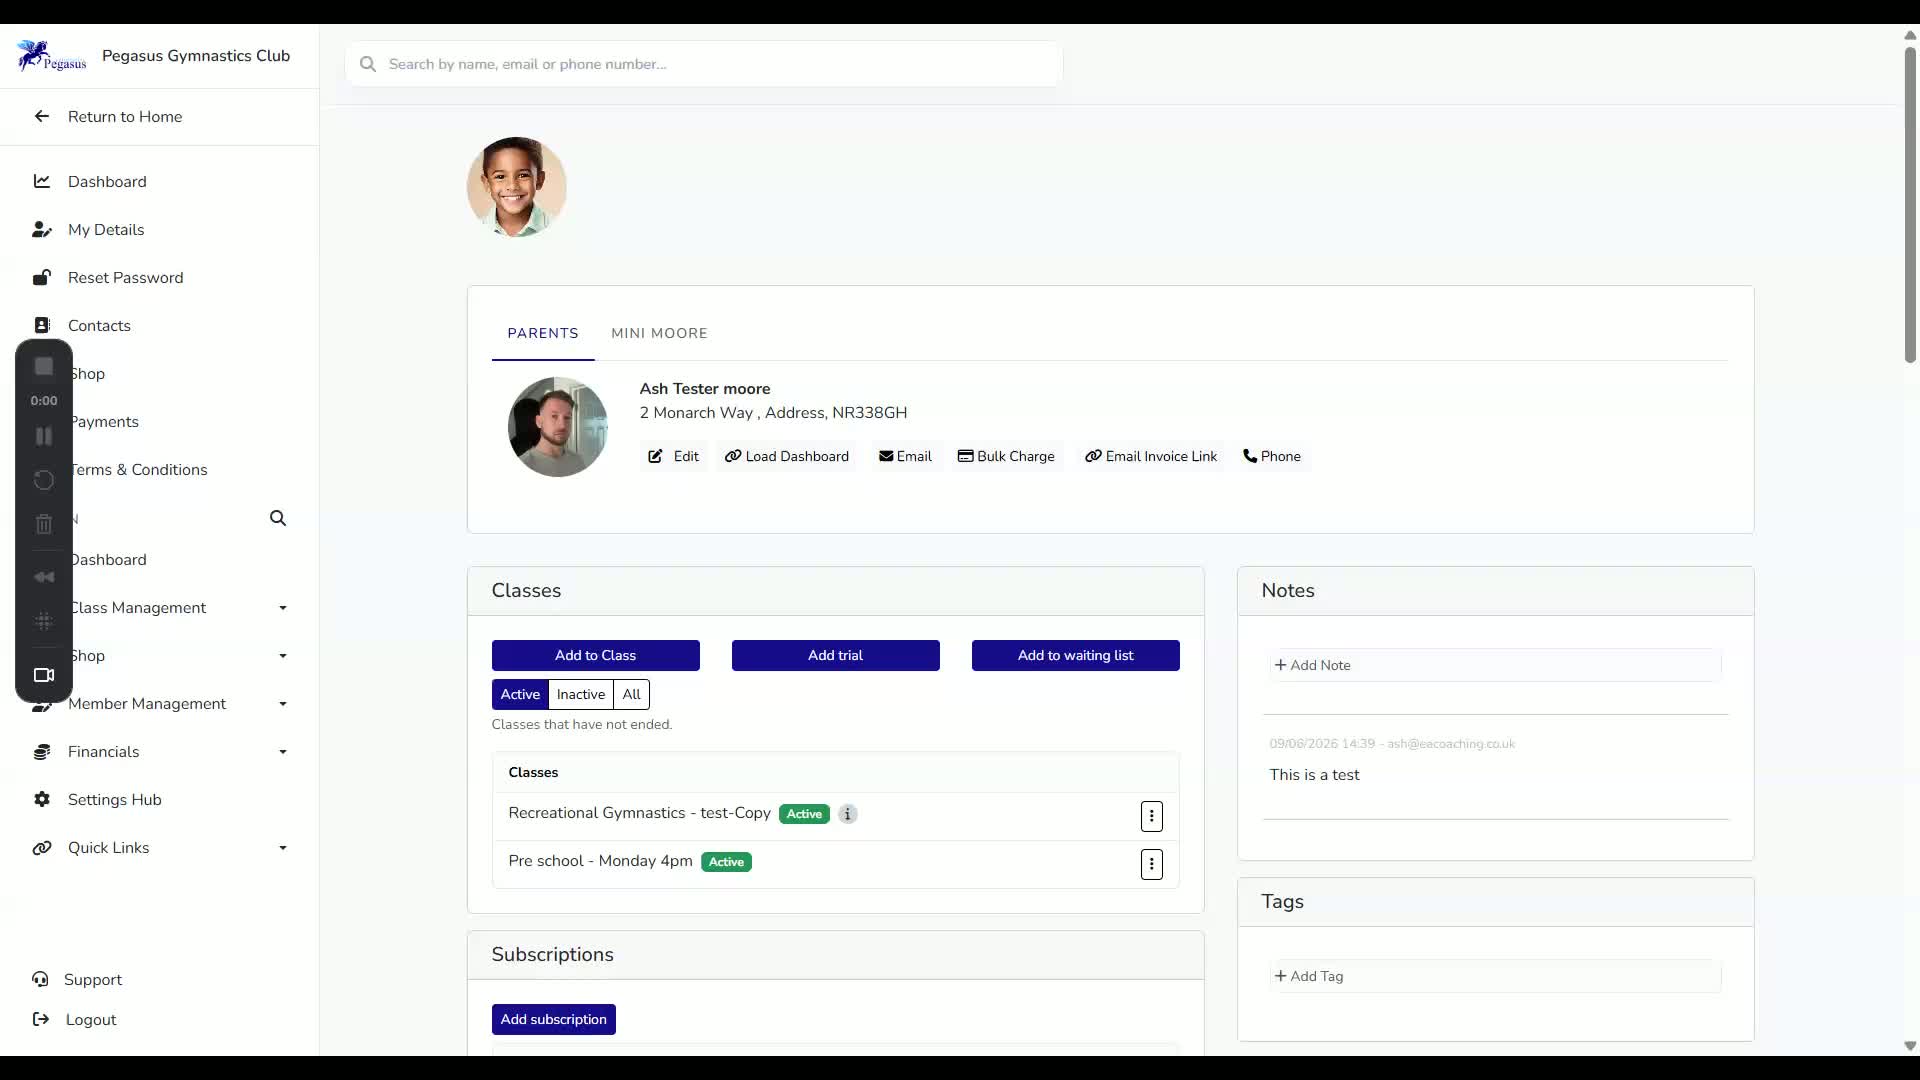Click the Logout arrow icon
Image resolution: width=1920 pixels, height=1080 pixels.
pos(41,1019)
